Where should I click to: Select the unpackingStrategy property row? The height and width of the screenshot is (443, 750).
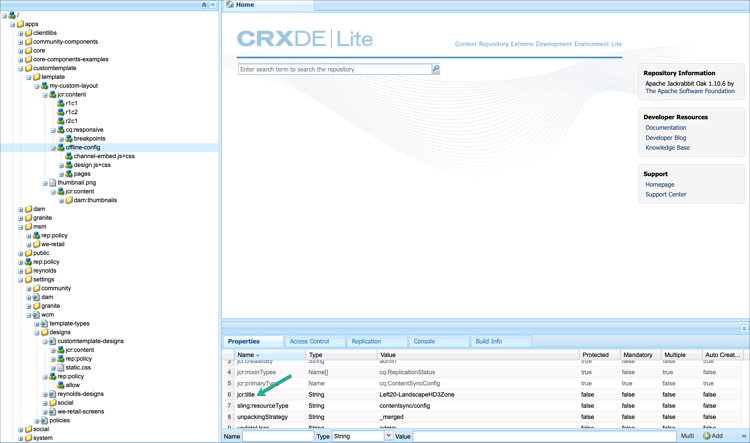click(x=482, y=417)
